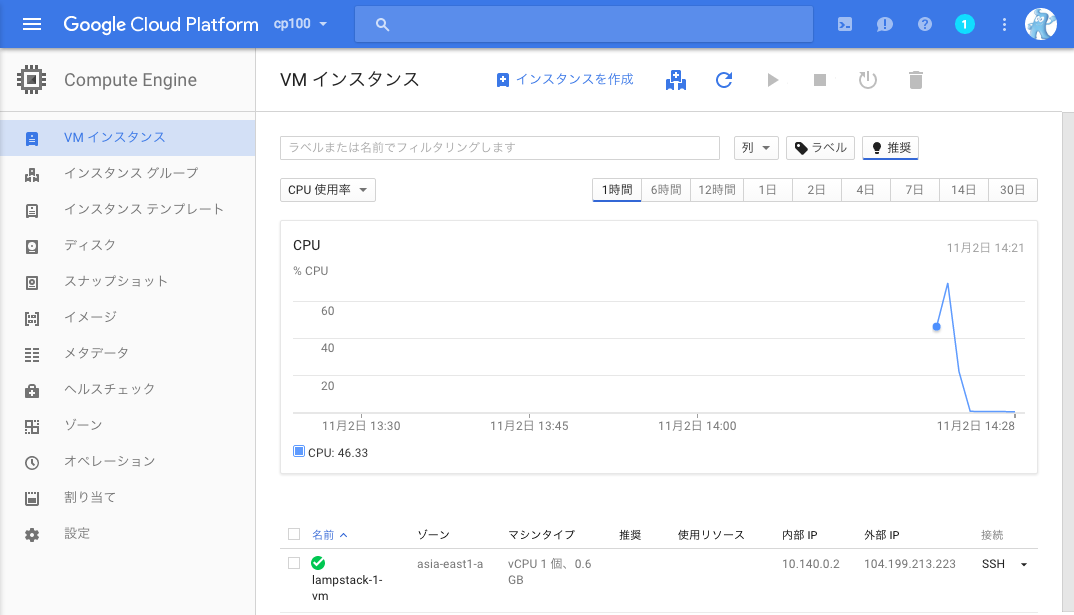Open the 列 columns dropdown
This screenshot has height=615, width=1074.
[756, 147]
